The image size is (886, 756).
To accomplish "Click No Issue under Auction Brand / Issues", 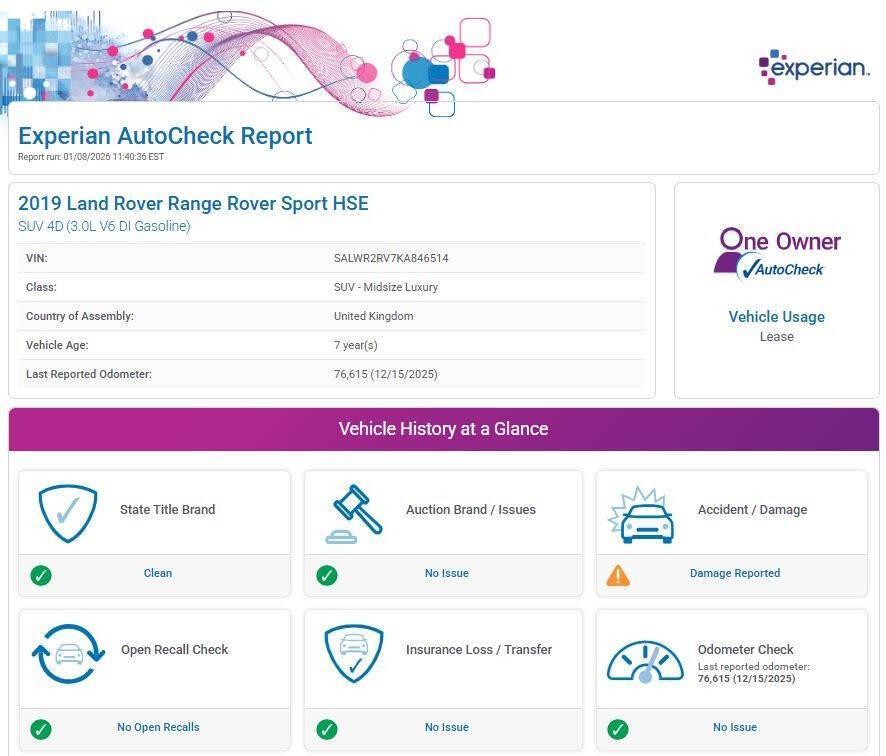I will tap(446, 574).
